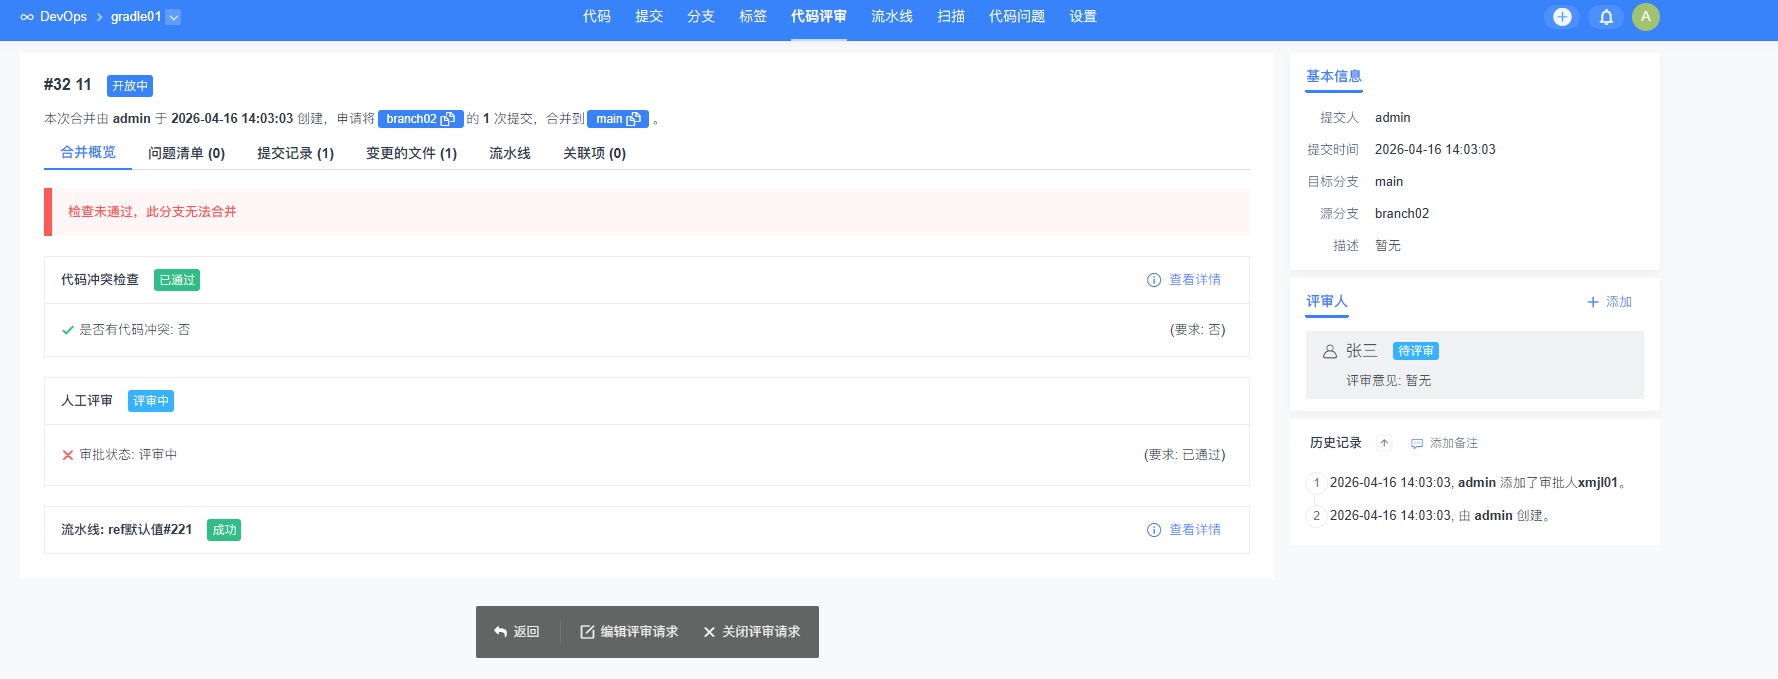
Task: Open the 流水线 top navigation menu
Action: pyautogui.click(x=891, y=17)
